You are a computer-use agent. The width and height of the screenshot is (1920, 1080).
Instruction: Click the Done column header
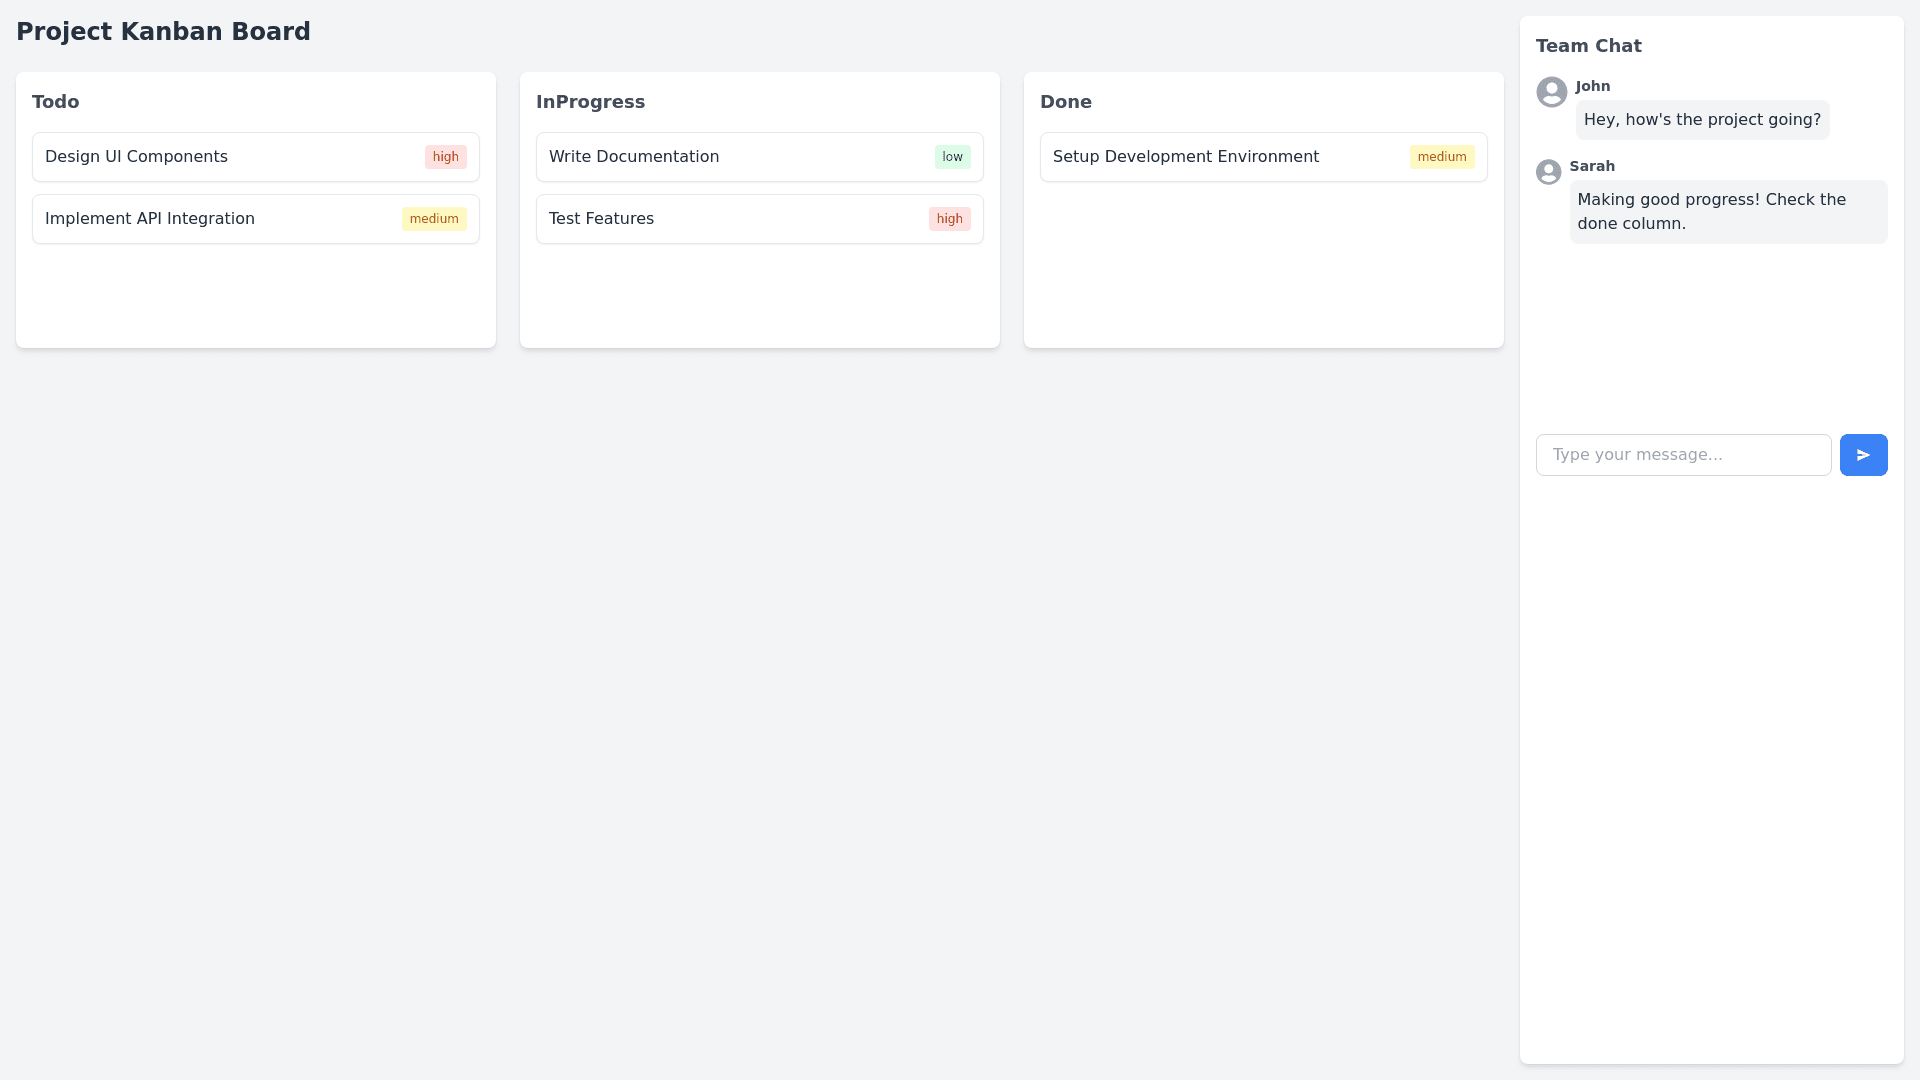[x=1065, y=102]
